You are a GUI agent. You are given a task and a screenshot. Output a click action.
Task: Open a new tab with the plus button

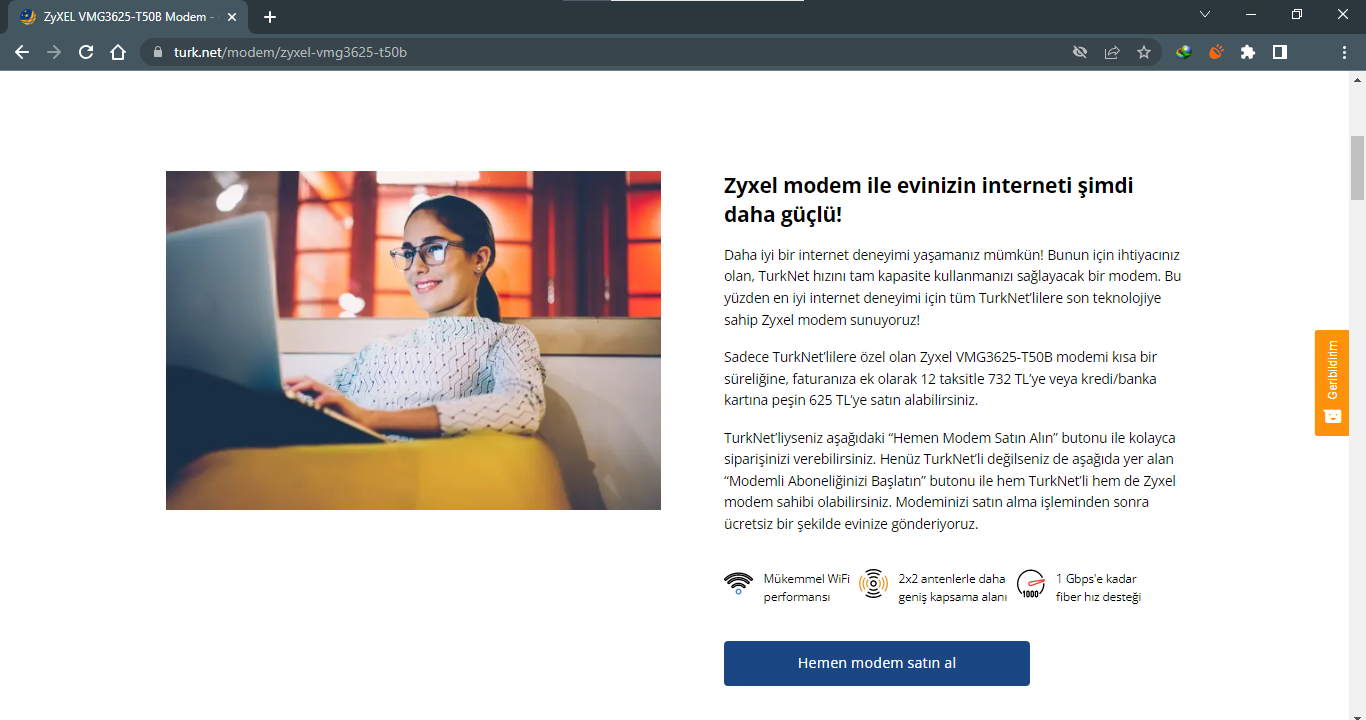(x=269, y=17)
